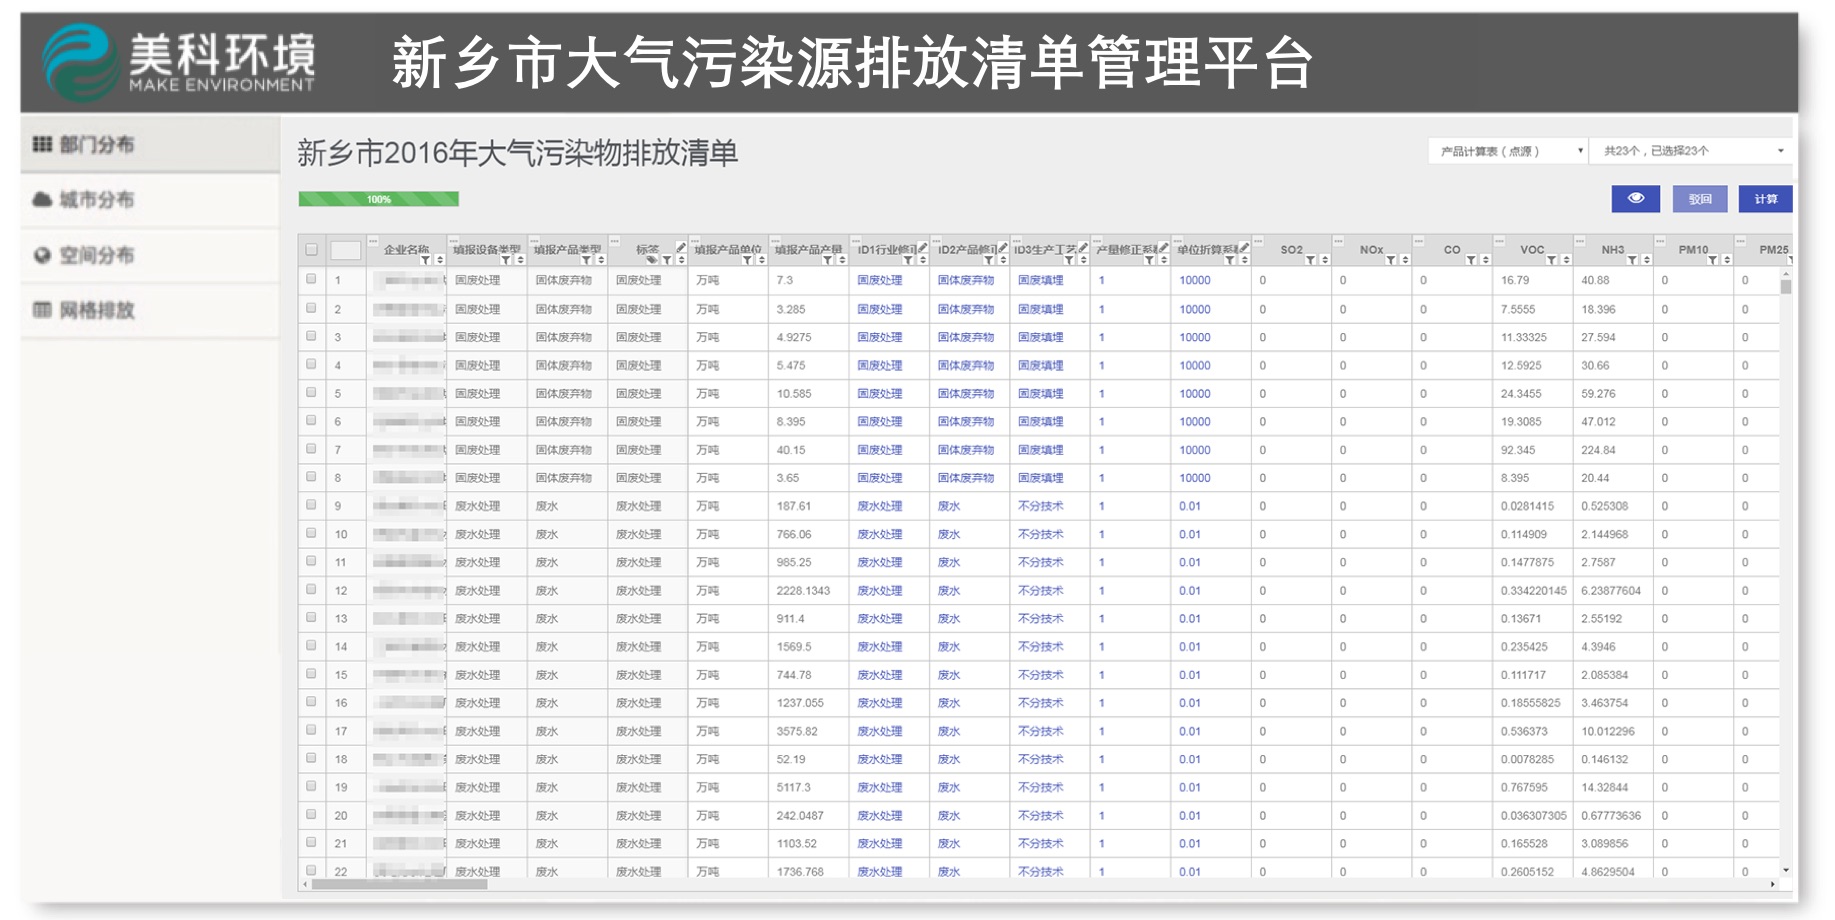Image resolution: width=1835 pixels, height=920 pixels.
Task: Expand the 共23个，已选择23个 dropdown
Action: pyautogui.click(x=1692, y=151)
